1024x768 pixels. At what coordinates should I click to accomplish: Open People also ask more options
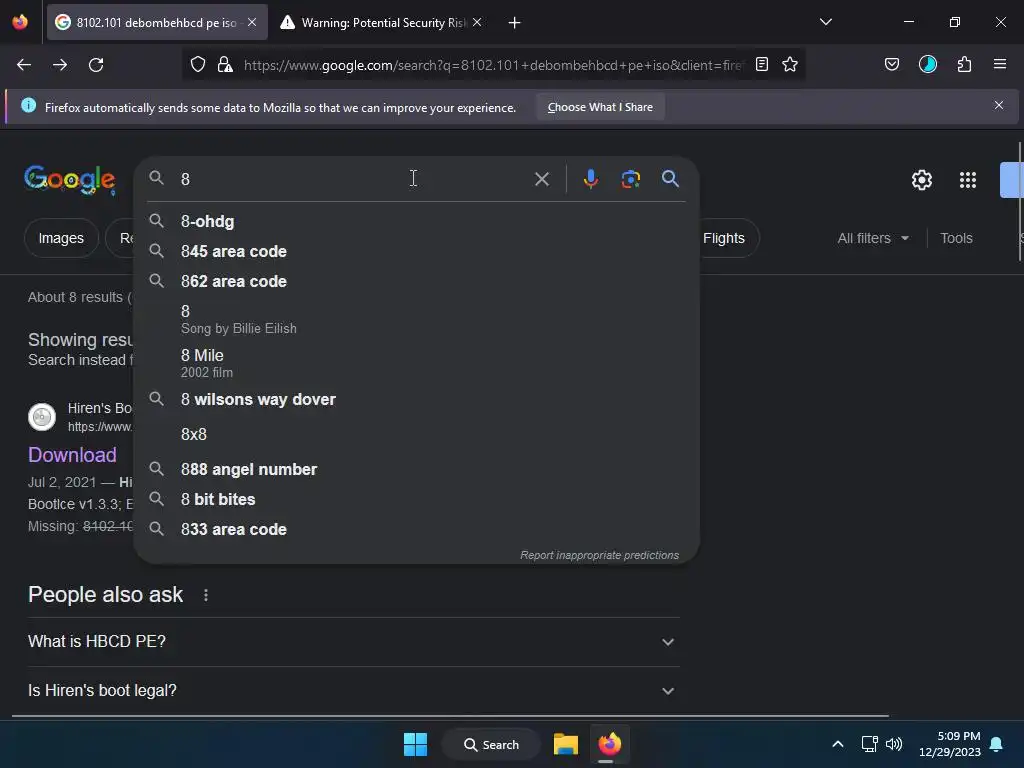pyautogui.click(x=206, y=595)
